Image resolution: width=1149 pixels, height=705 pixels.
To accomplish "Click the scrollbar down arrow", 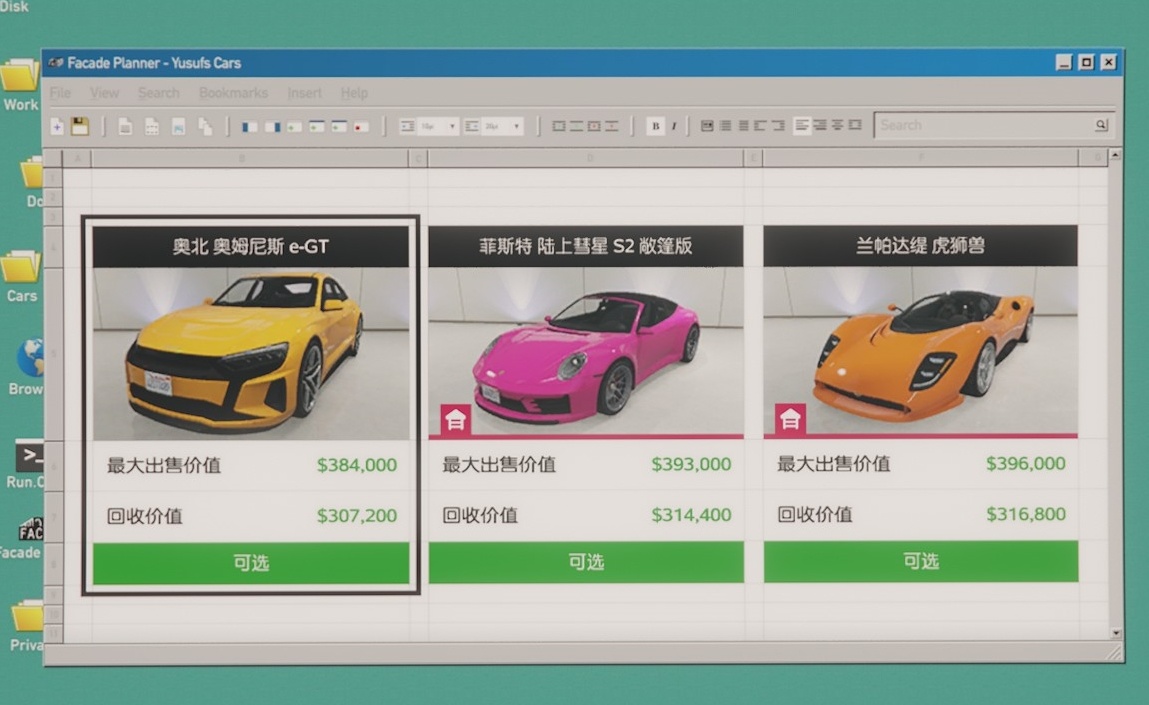I will (1115, 633).
